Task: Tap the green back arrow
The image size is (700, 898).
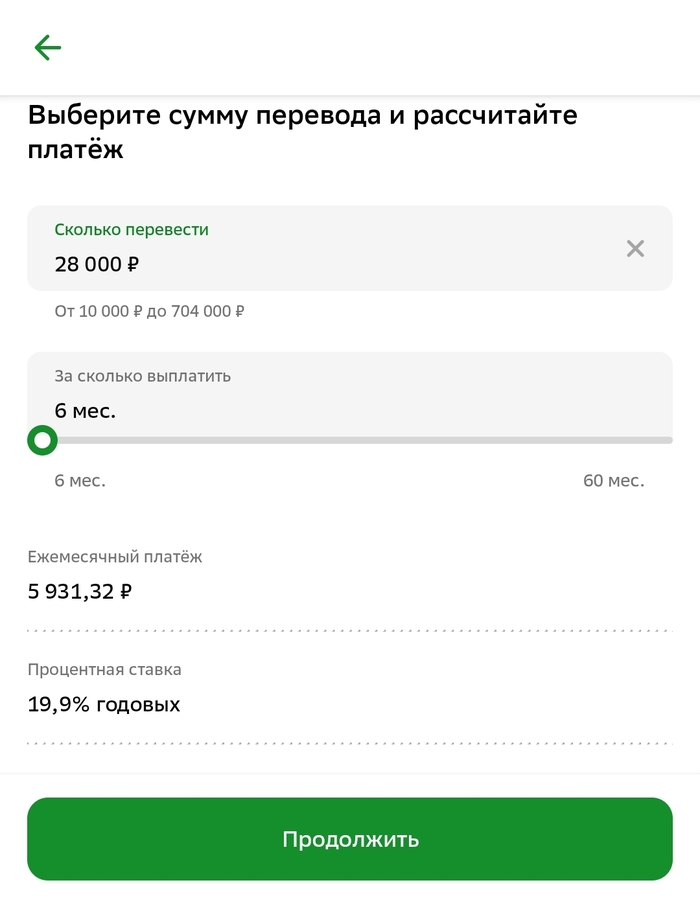Action: 47,47
